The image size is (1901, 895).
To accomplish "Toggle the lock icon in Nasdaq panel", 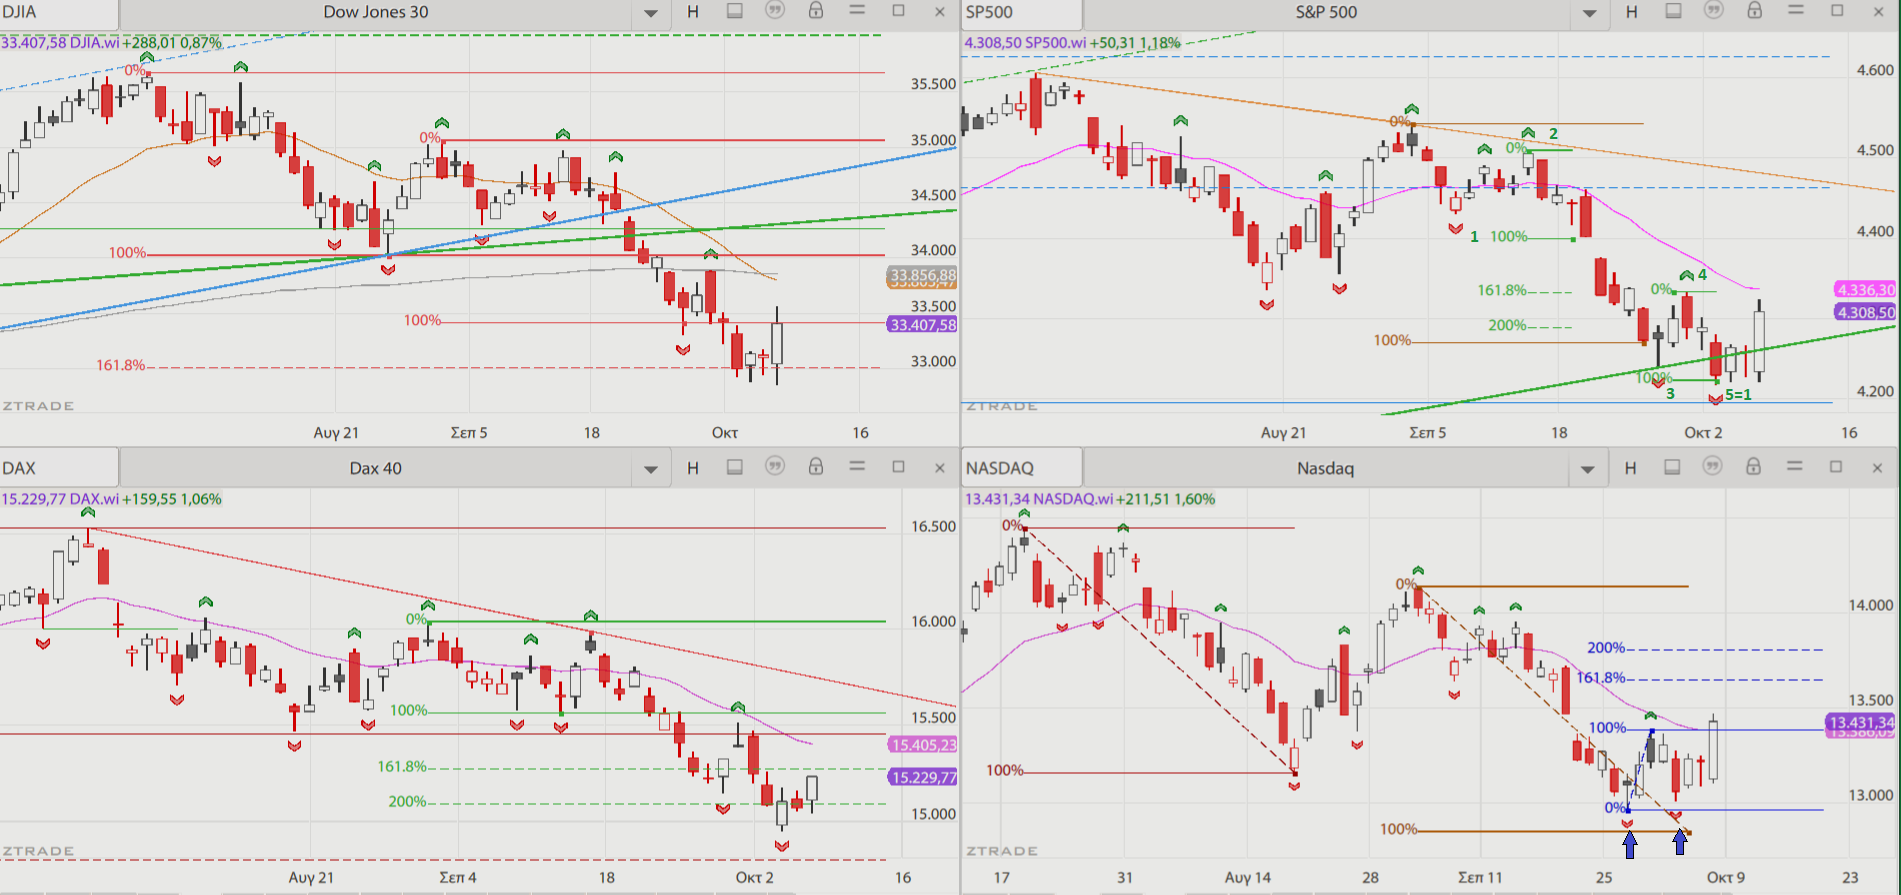I will click(1753, 467).
